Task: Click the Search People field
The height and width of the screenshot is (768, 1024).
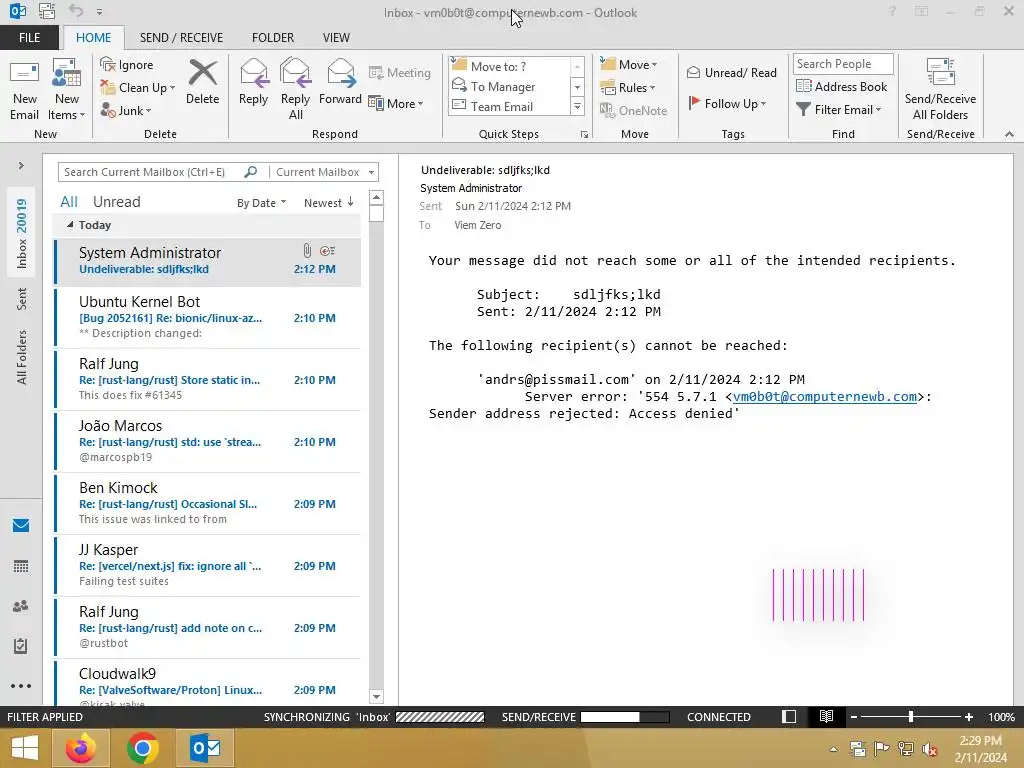Action: pos(842,63)
